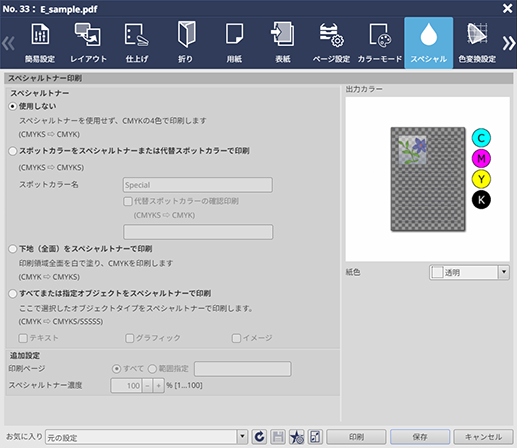The height and width of the screenshot is (448, 517).
Task: Click the reload favorites icon
Action: click(x=259, y=437)
